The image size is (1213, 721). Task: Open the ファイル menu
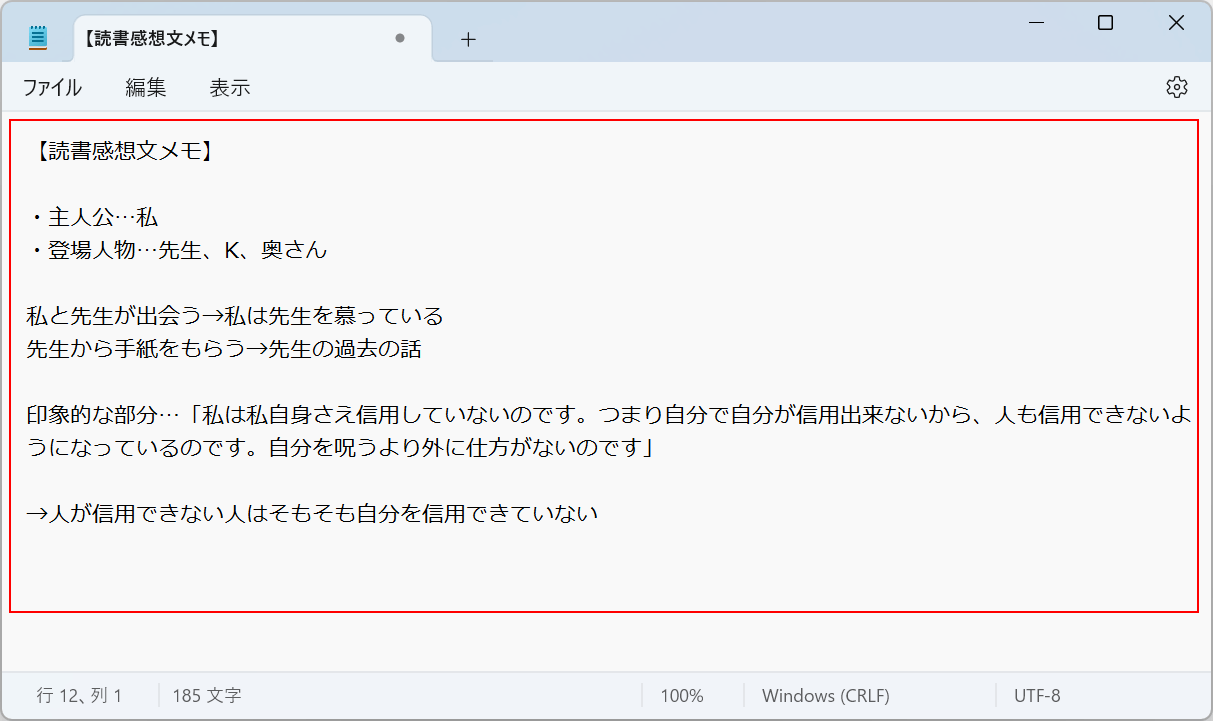point(52,88)
